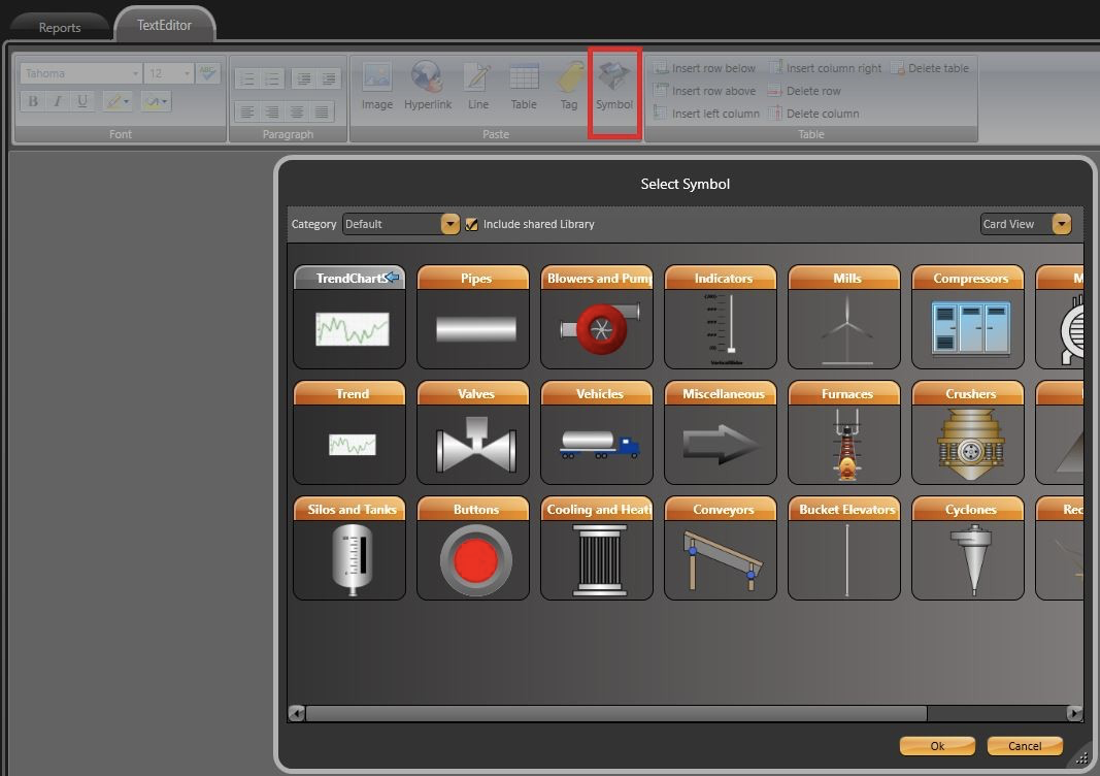This screenshot has width=1100, height=776.
Task: Click the Table icon in ribbon
Action: click(524, 80)
